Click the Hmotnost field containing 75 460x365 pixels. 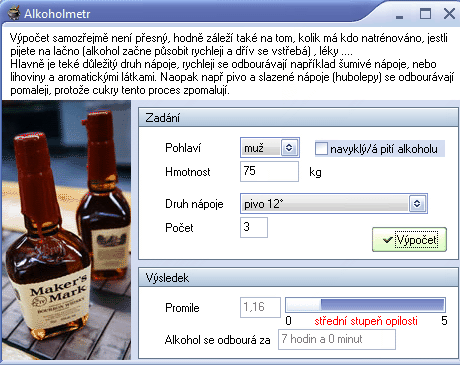click(269, 171)
